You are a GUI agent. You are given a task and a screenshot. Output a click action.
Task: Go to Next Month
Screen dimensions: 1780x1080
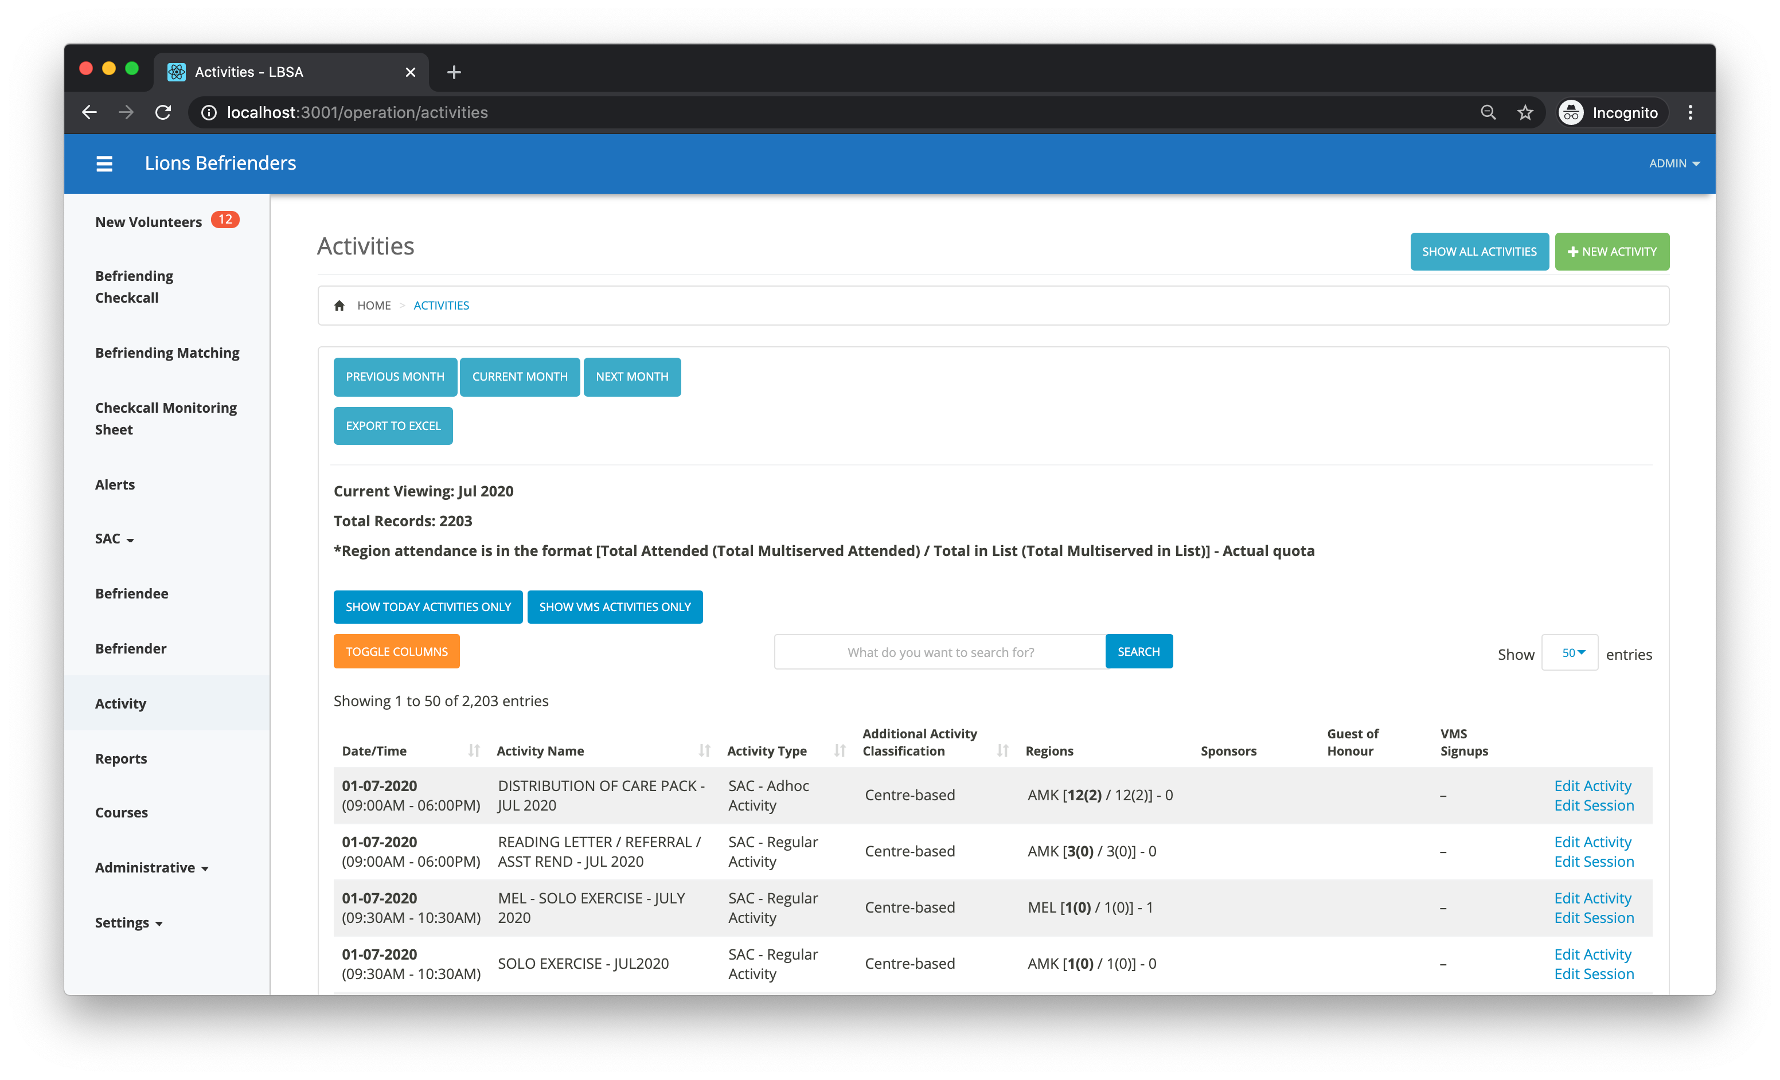(632, 377)
